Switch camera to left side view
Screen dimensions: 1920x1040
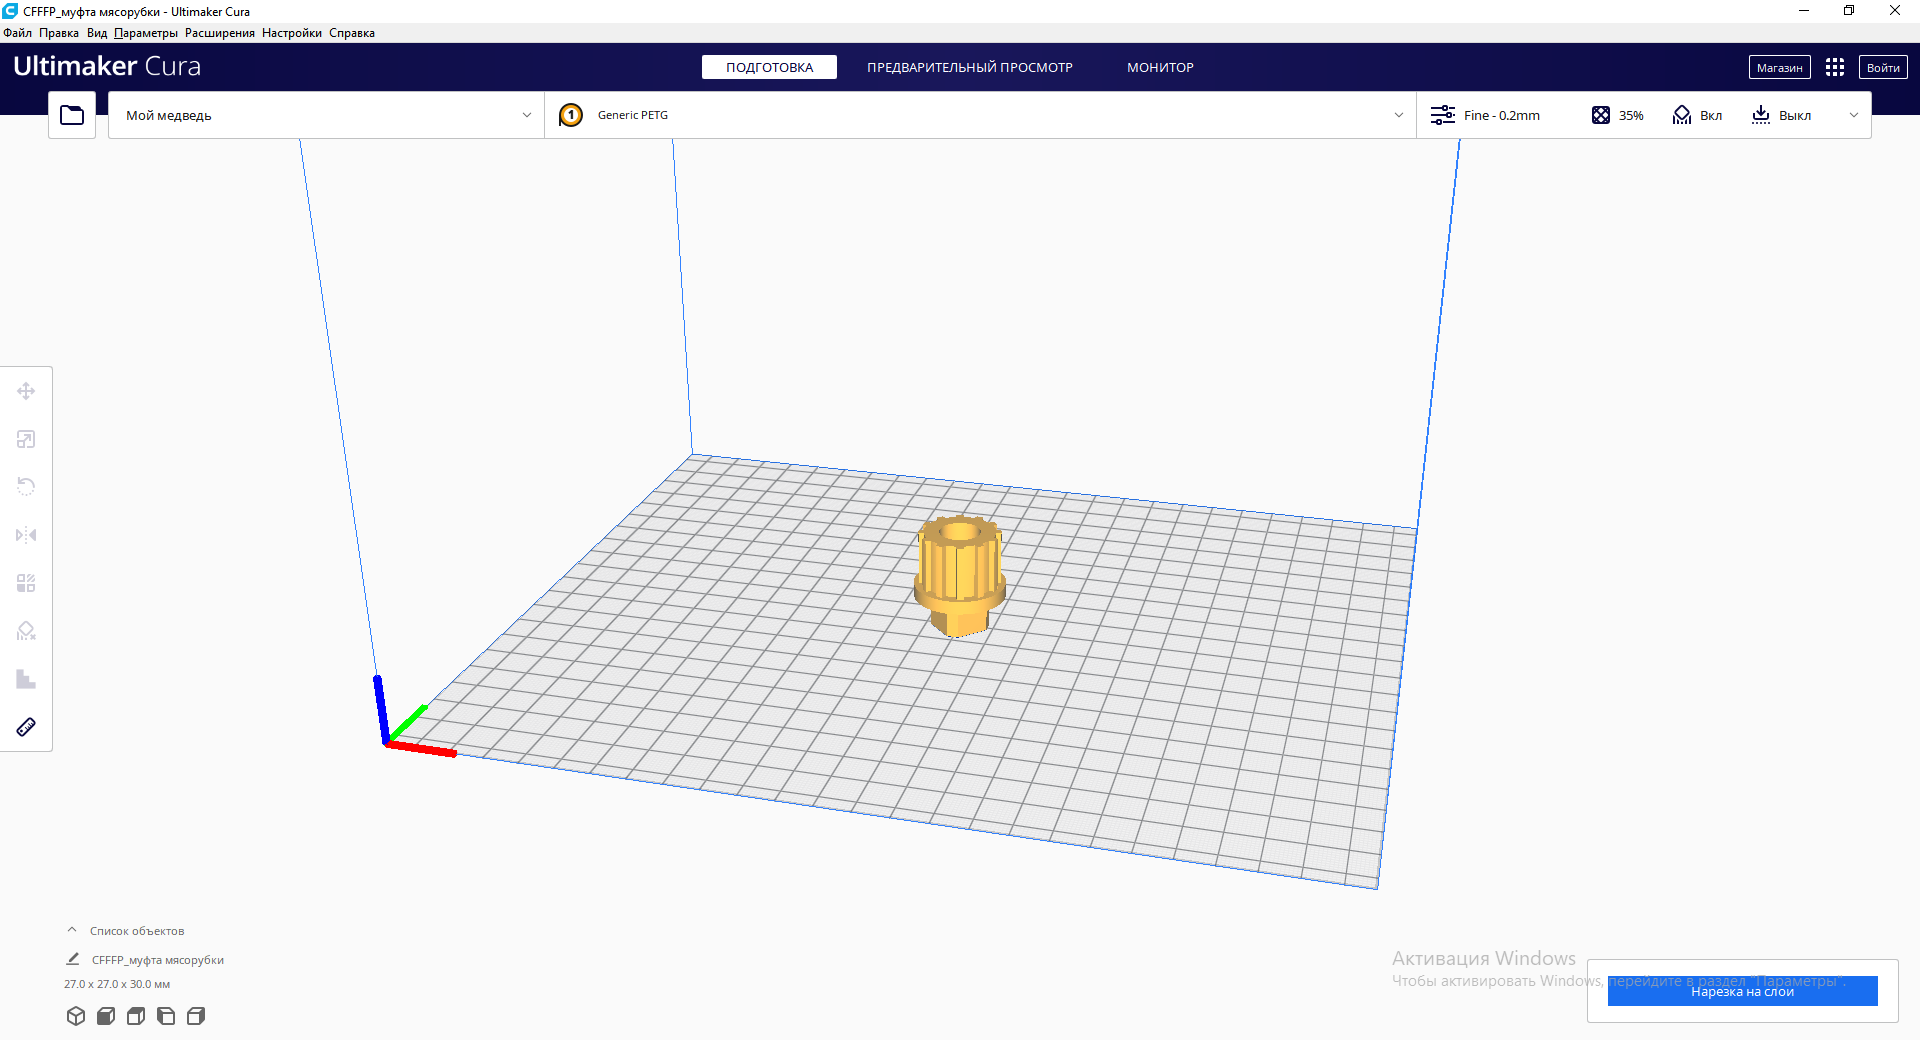pos(166,1016)
